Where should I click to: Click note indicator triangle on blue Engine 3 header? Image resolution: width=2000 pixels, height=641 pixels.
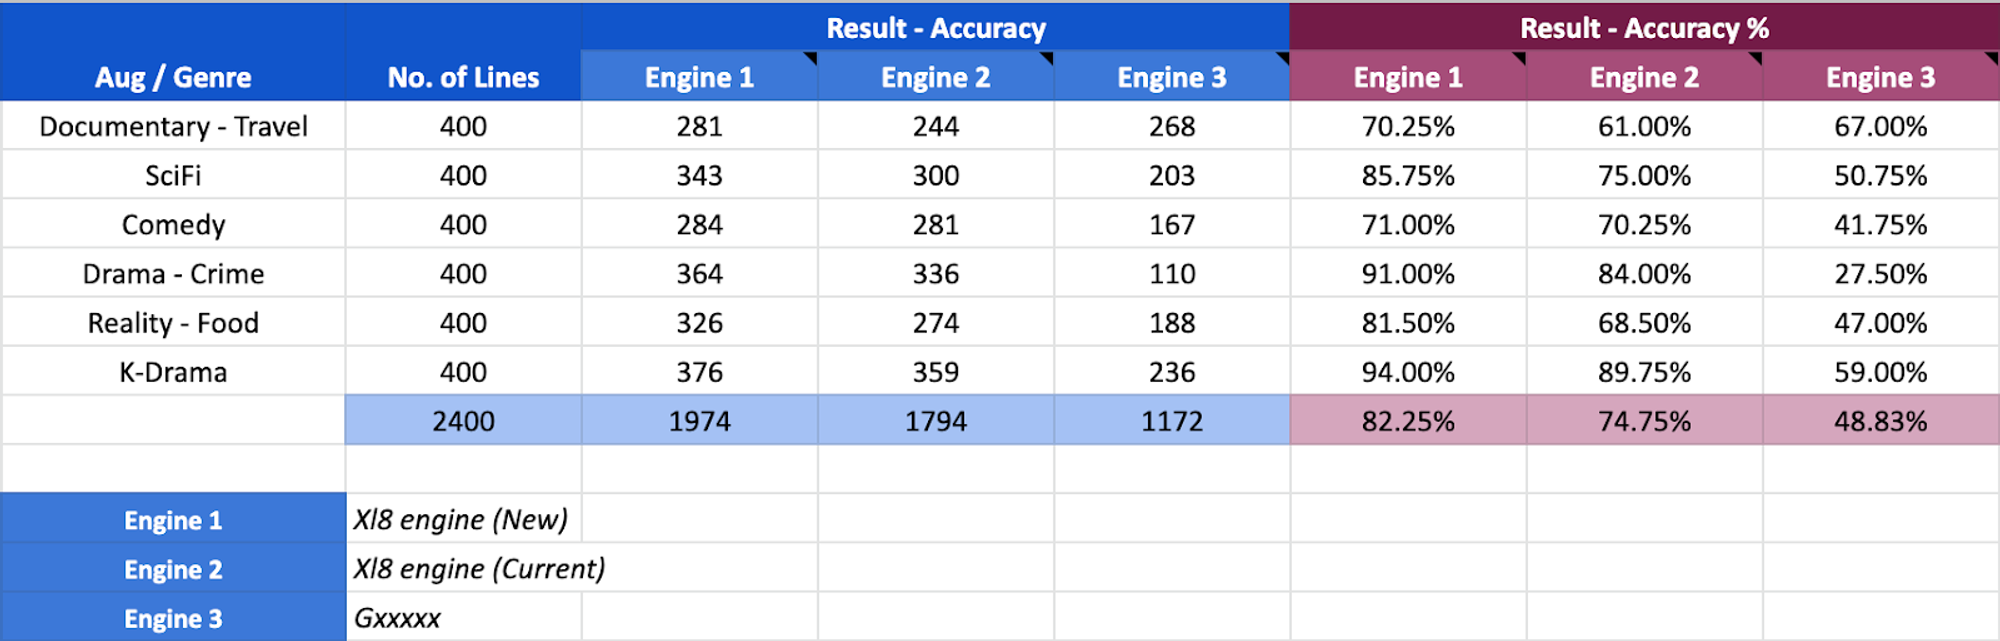[x=1283, y=57]
